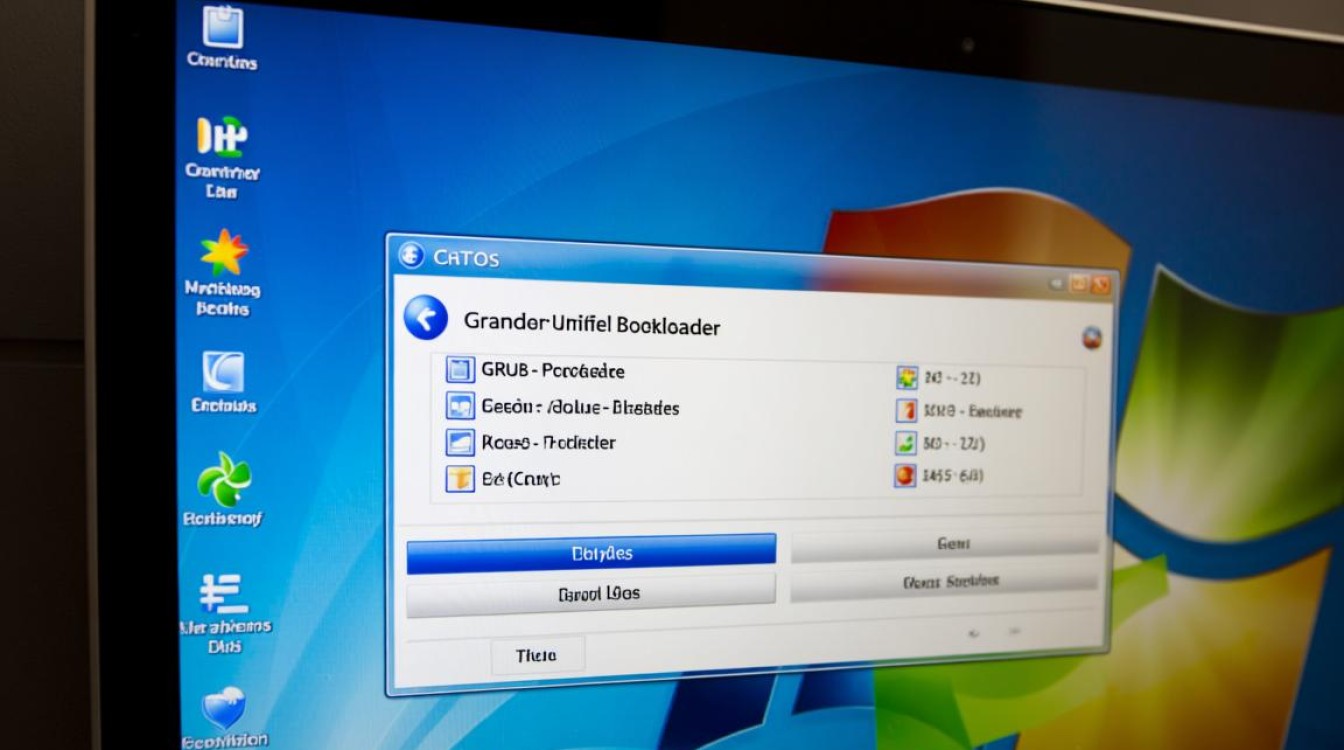Click the small round icon right of heading
Image resolution: width=1344 pixels, height=750 pixels.
coord(1092,338)
